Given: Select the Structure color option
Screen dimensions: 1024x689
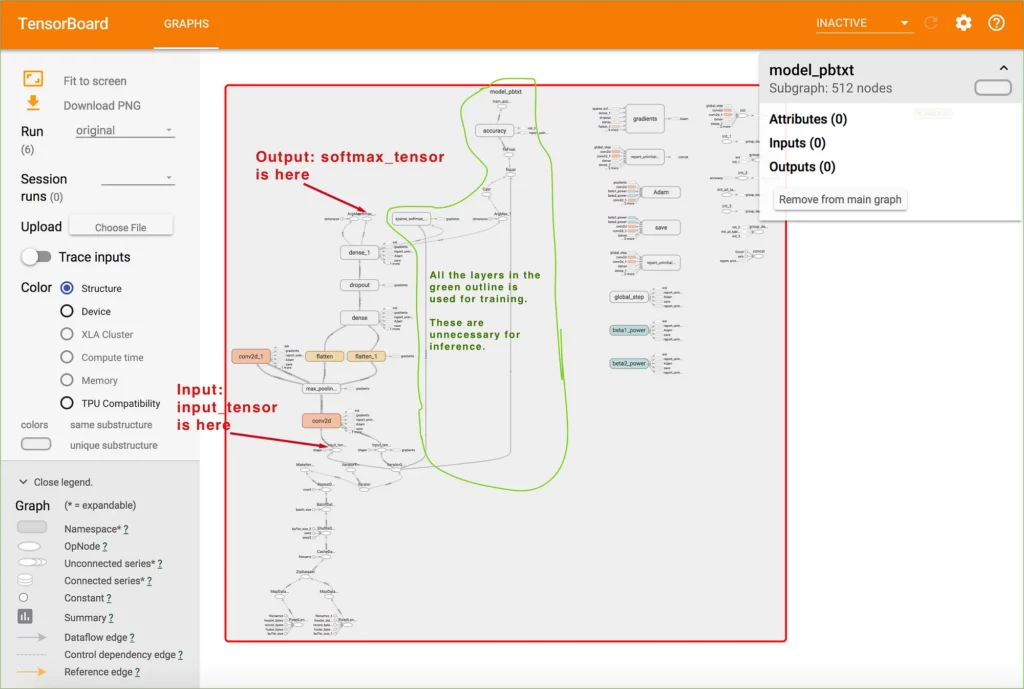Looking at the screenshot, I should [x=67, y=288].
